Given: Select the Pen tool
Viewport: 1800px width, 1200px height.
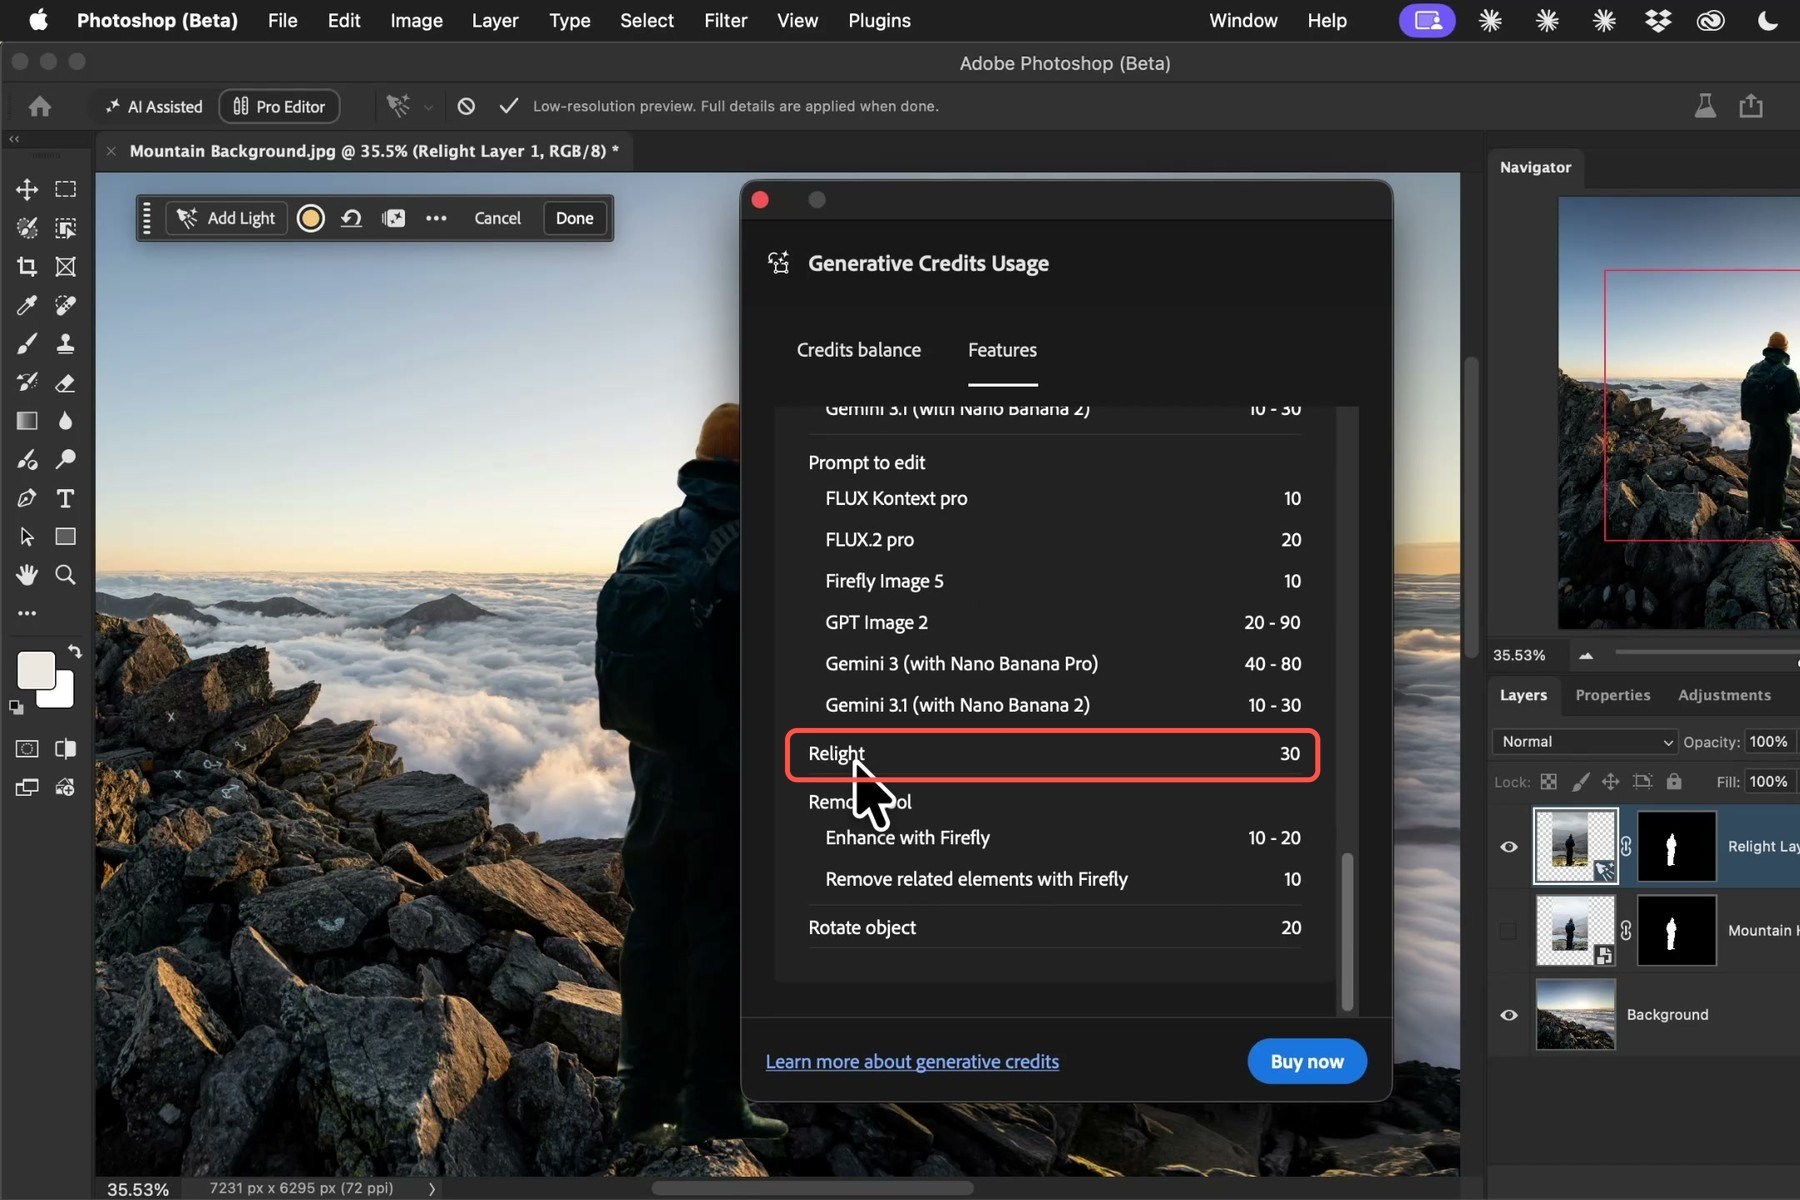Looking at the screenshot, I should [27, 498].
